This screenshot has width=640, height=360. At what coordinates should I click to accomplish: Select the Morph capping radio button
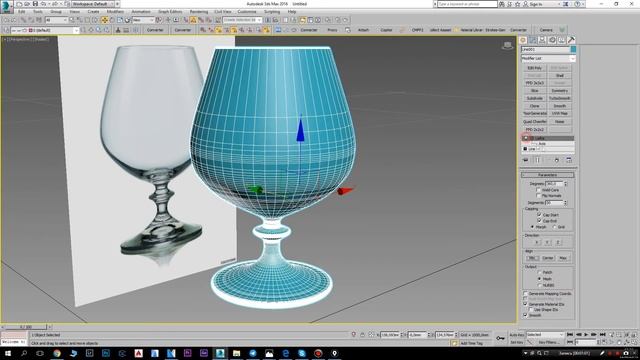pos(532,227)
